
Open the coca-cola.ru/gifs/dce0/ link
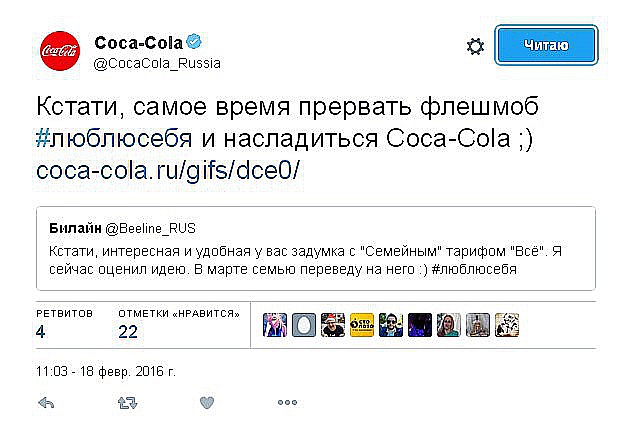(168, 170)
